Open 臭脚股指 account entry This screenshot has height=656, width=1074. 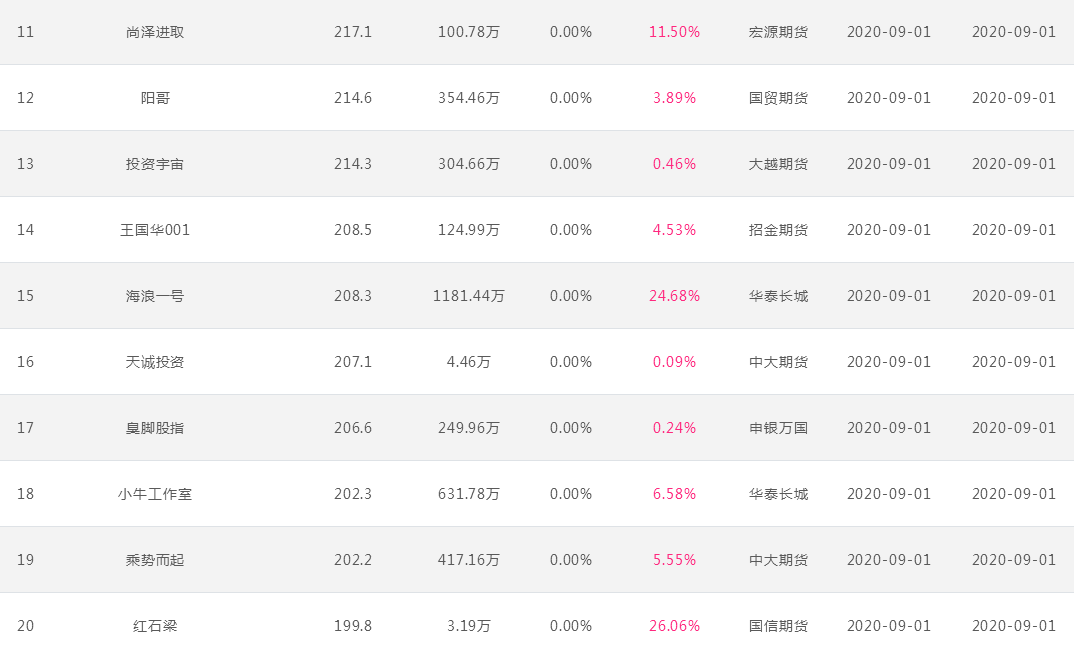pos(155,428)
